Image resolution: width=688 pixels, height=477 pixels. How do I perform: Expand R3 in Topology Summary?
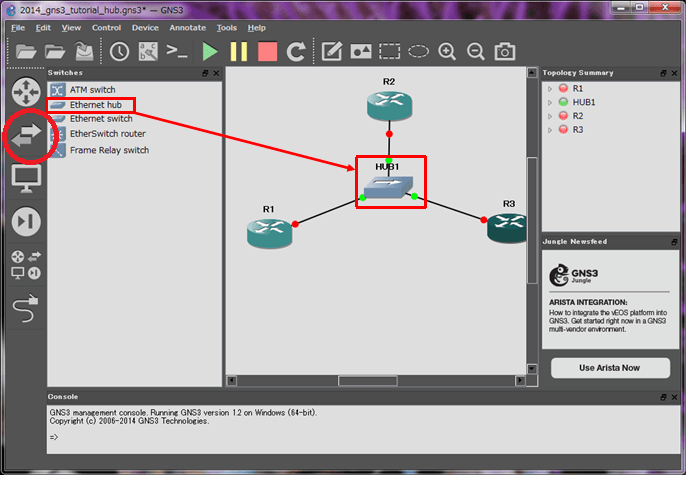(x=550, y=130)
